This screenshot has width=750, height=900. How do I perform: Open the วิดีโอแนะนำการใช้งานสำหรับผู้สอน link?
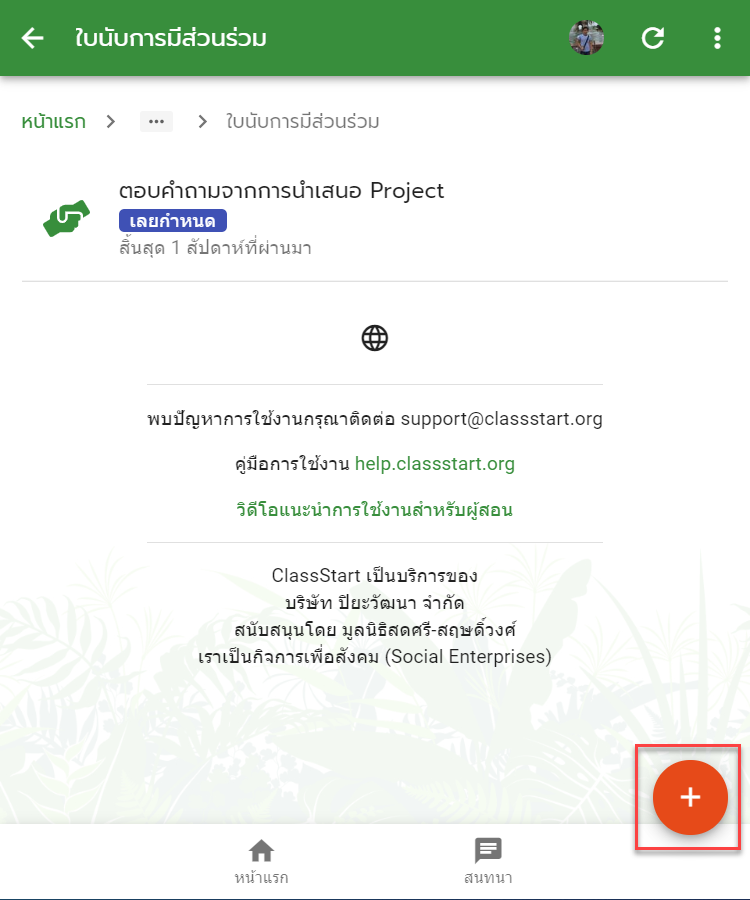point(375,510)
